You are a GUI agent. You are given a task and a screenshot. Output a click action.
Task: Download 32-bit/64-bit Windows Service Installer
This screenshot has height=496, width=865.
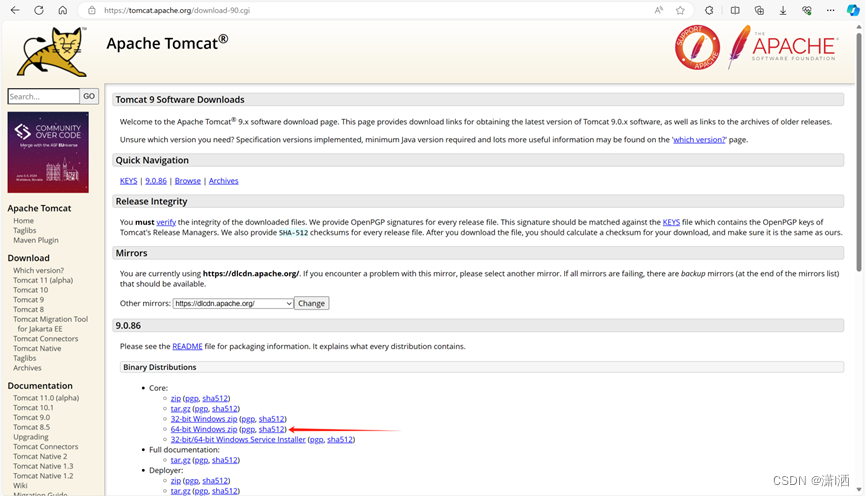pos(238,440)
